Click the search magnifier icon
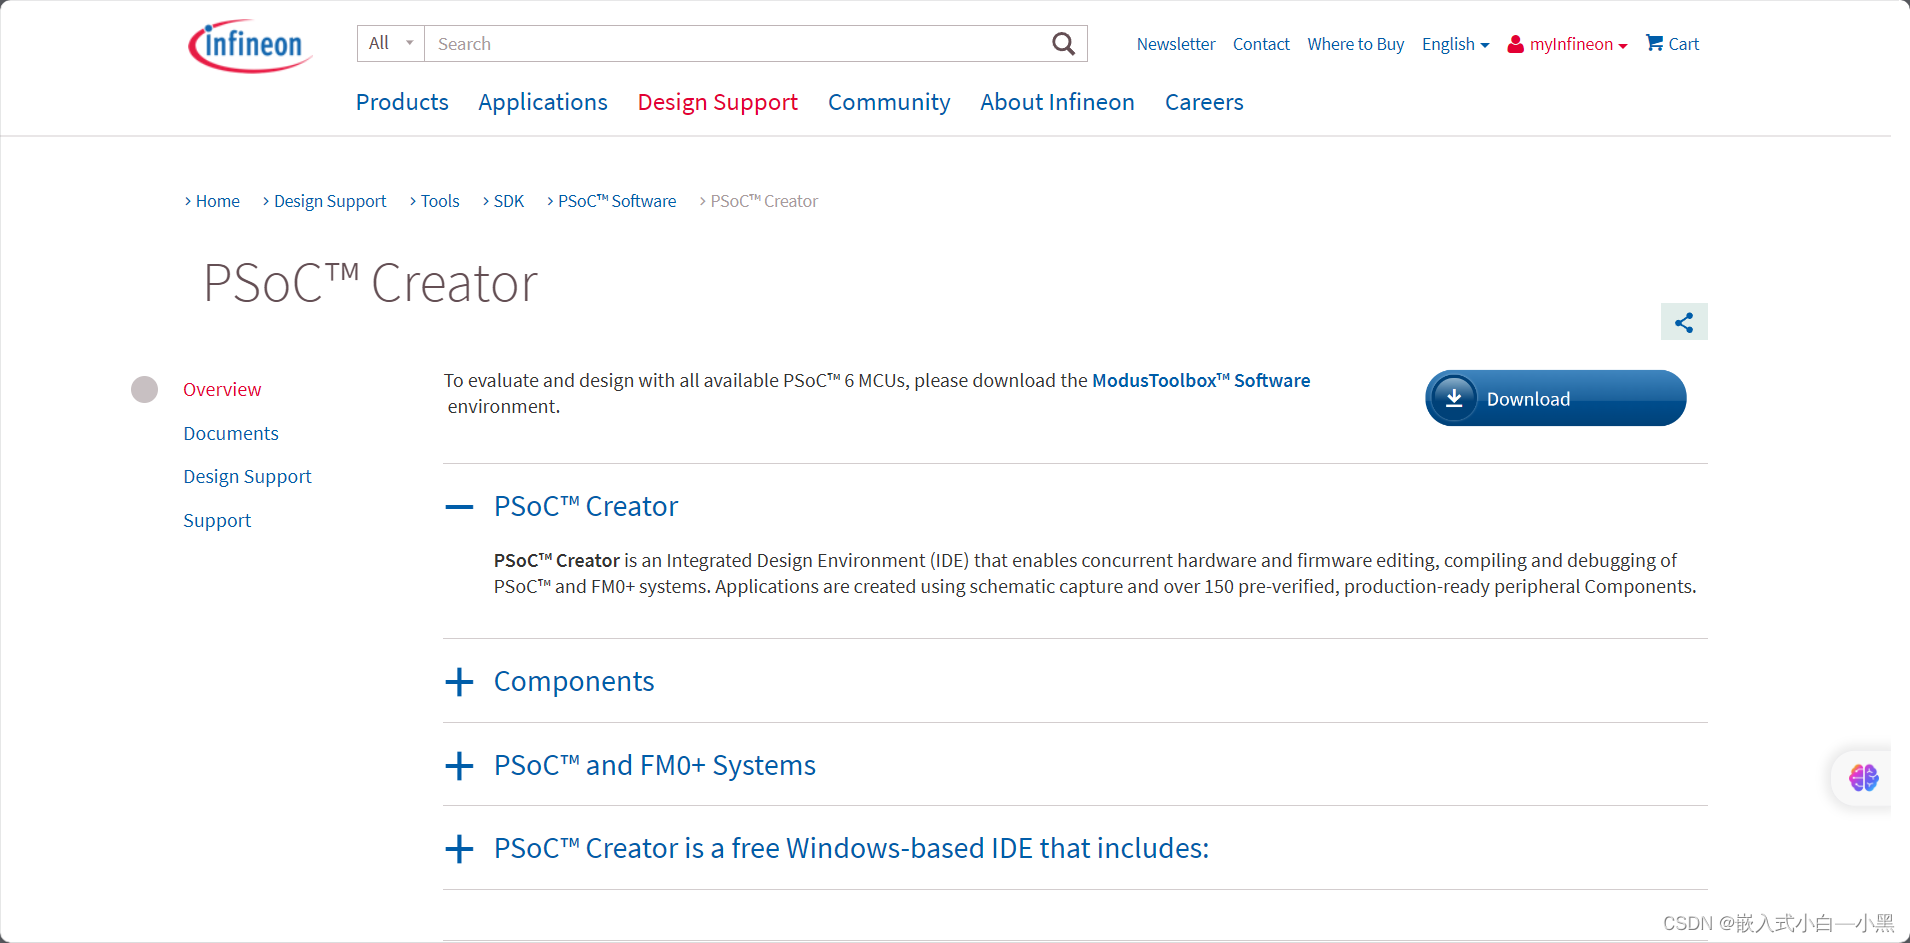1910x943 pixels. [1063, 44]
